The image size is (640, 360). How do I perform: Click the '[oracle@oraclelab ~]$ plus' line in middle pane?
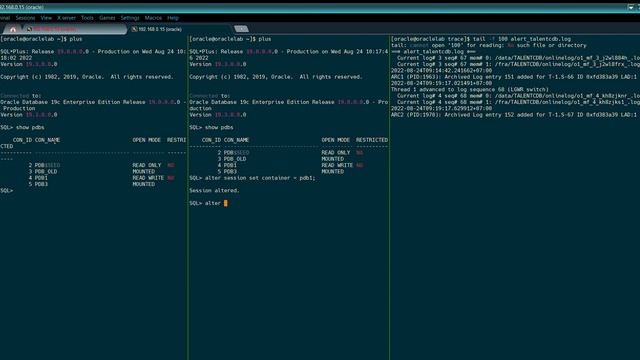click(230, 39)
